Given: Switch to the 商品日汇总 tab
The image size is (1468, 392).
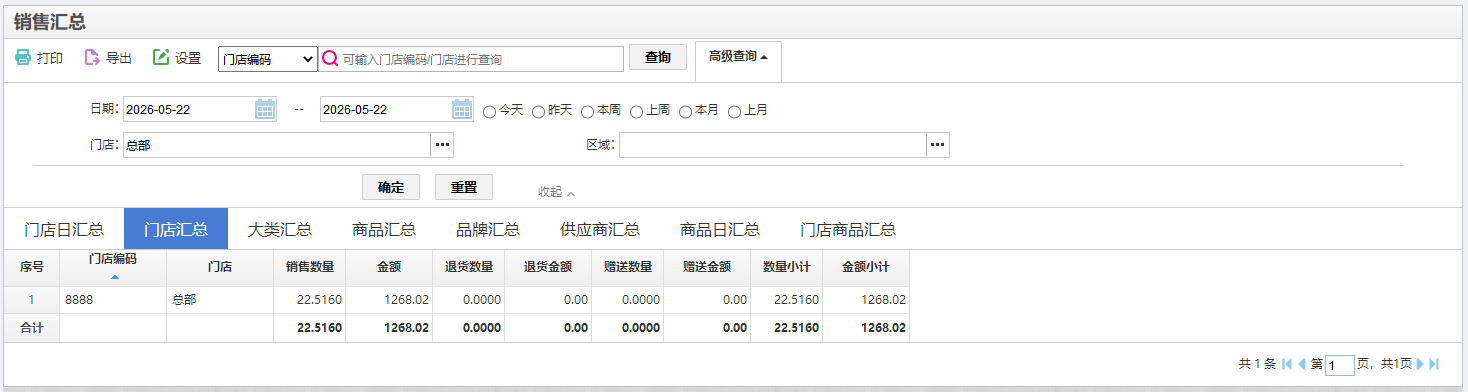Looking at the screenshot, I should point(720,229).
